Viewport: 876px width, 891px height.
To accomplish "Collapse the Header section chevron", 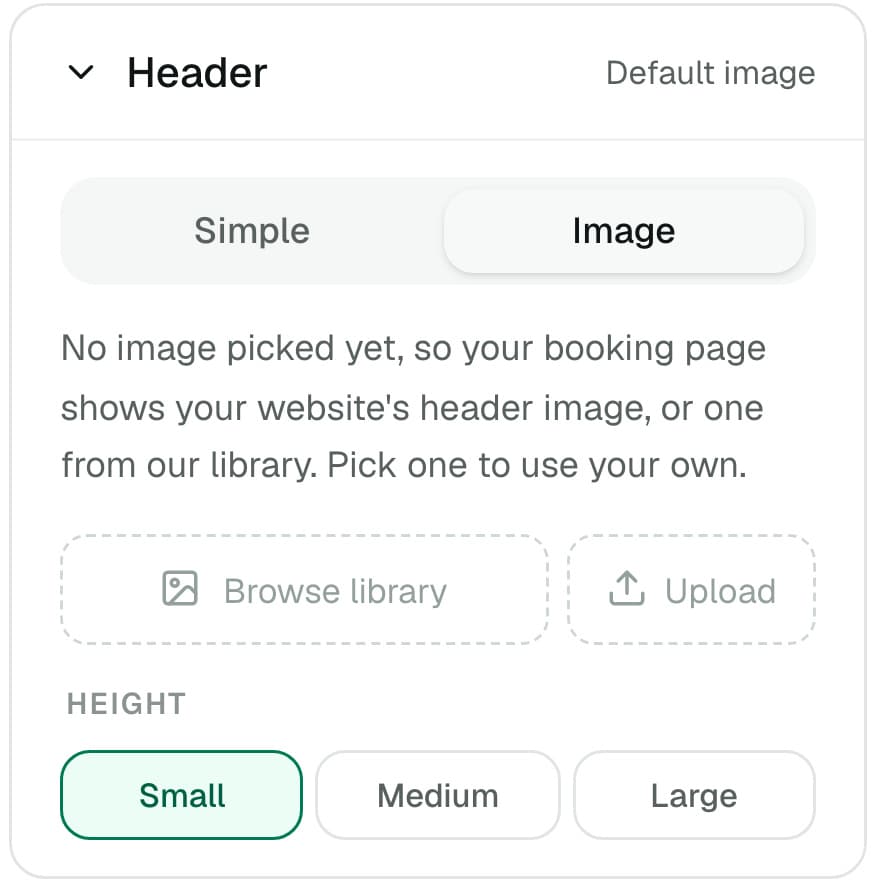I will tap(81, 73).
